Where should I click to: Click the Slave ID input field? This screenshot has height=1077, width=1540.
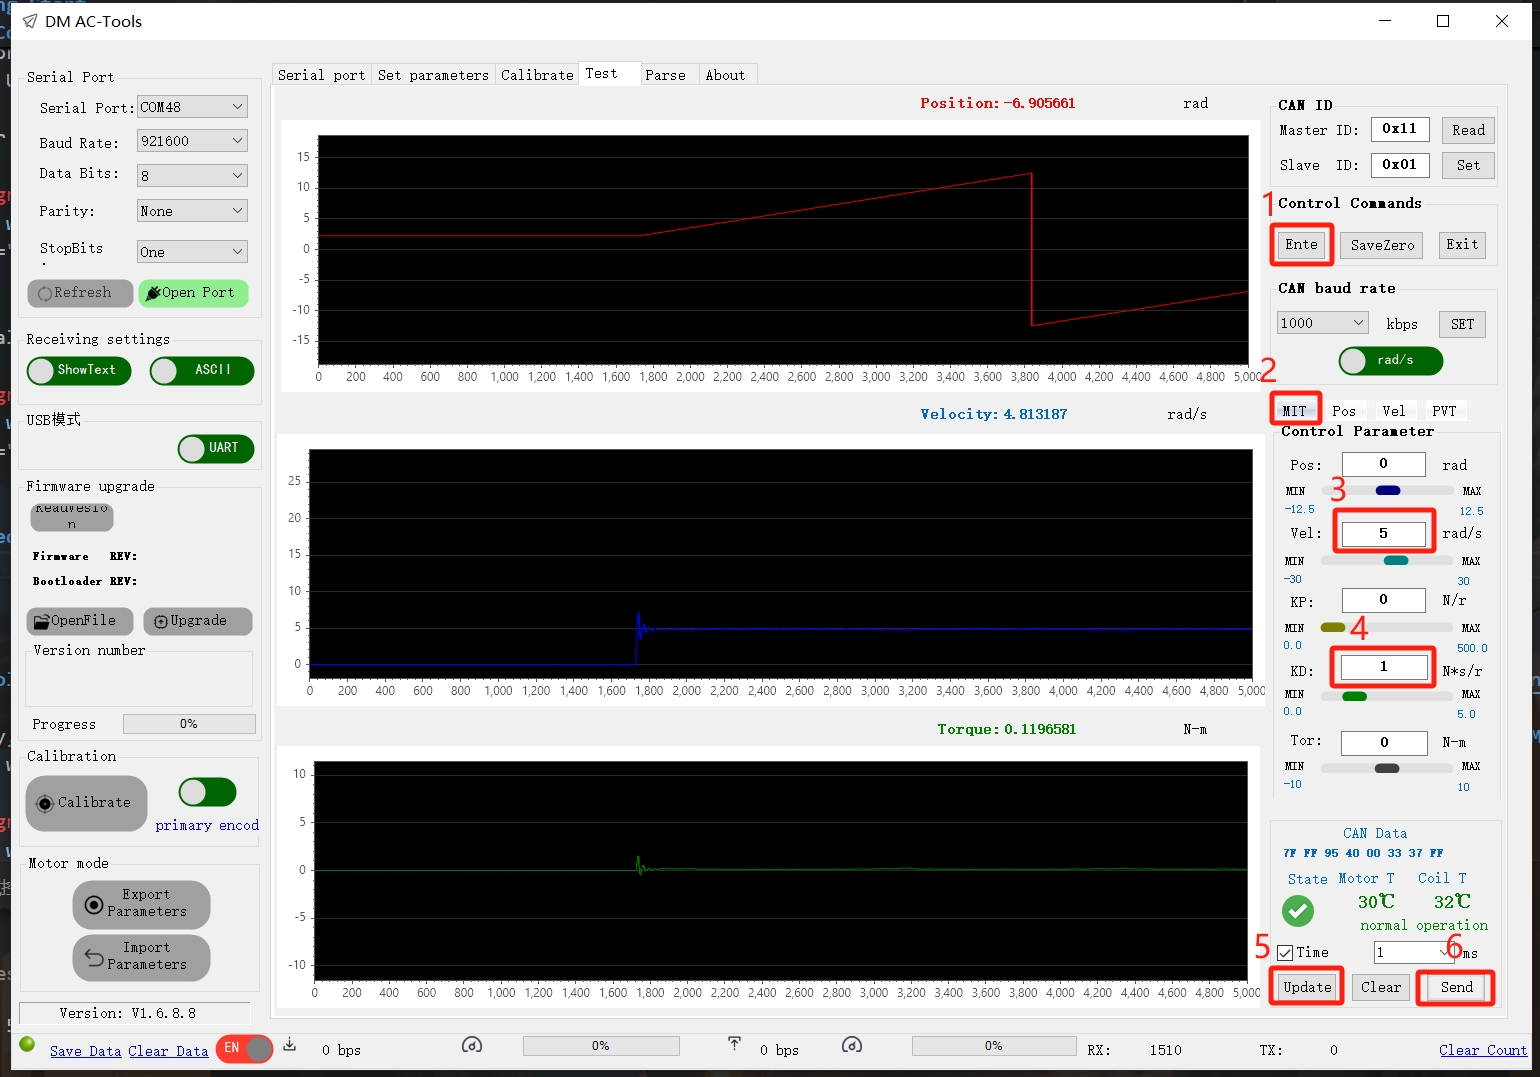[x=1399, y=164]
